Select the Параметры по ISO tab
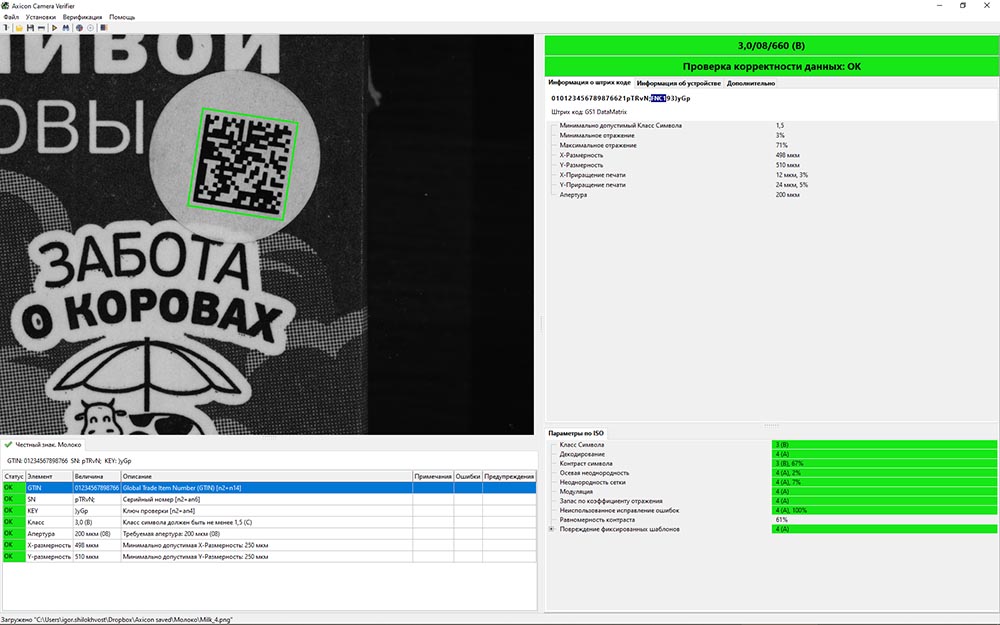The width and height of the screenshot is (1000, 625). (x=576, y=433)
